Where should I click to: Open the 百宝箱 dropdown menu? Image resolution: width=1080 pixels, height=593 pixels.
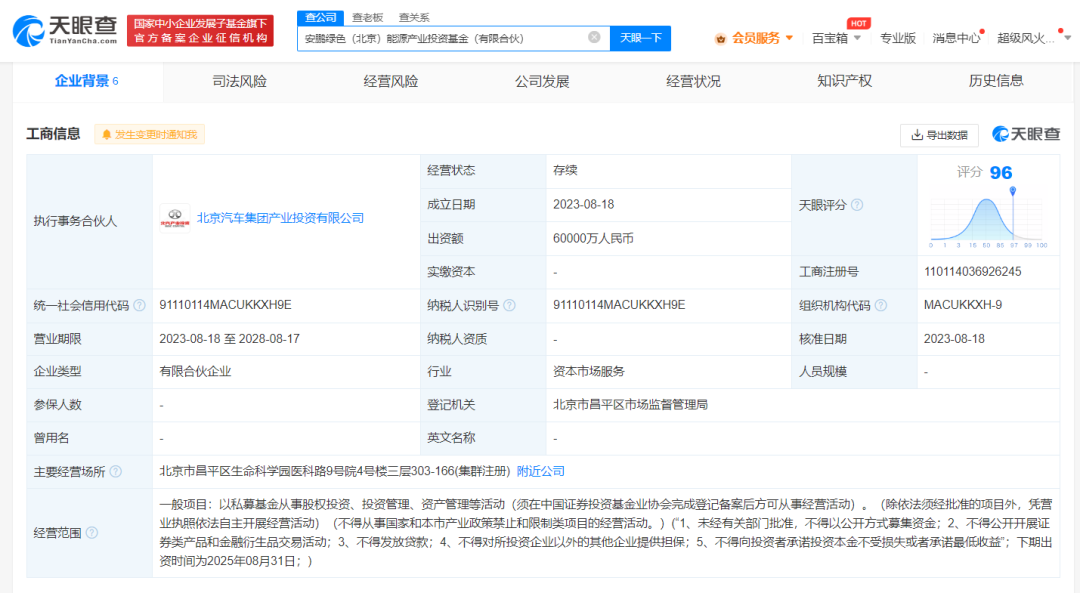pyautogui.click(x=835, y=38)
